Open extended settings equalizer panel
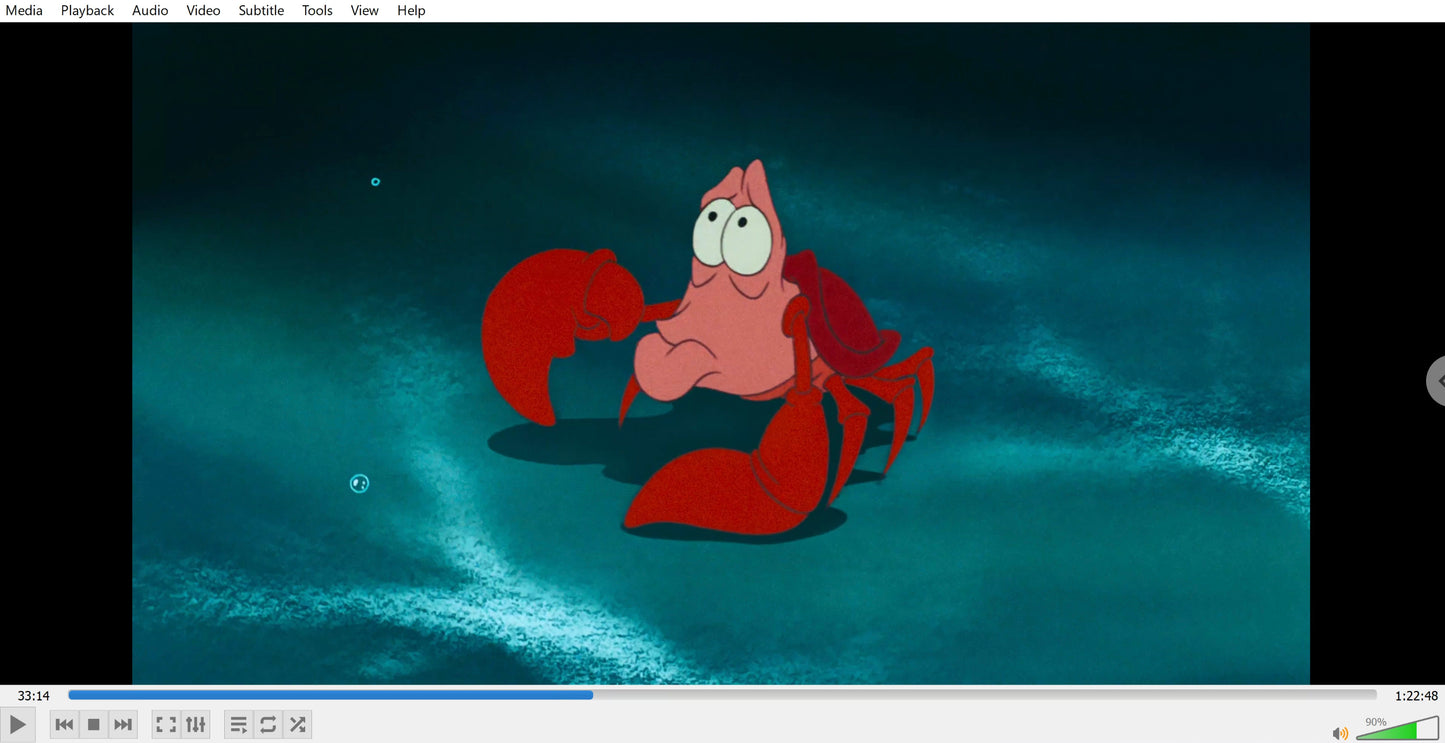Image resolution: width=1445 pixels, height=743 pixels. (x=196, y=725)
